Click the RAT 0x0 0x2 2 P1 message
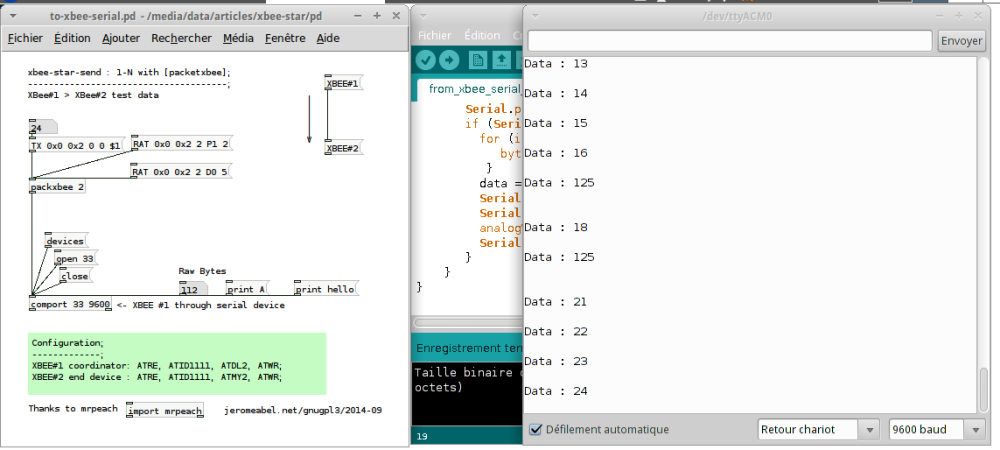This screenshot has width=1000, height=450. click(181, 144)
